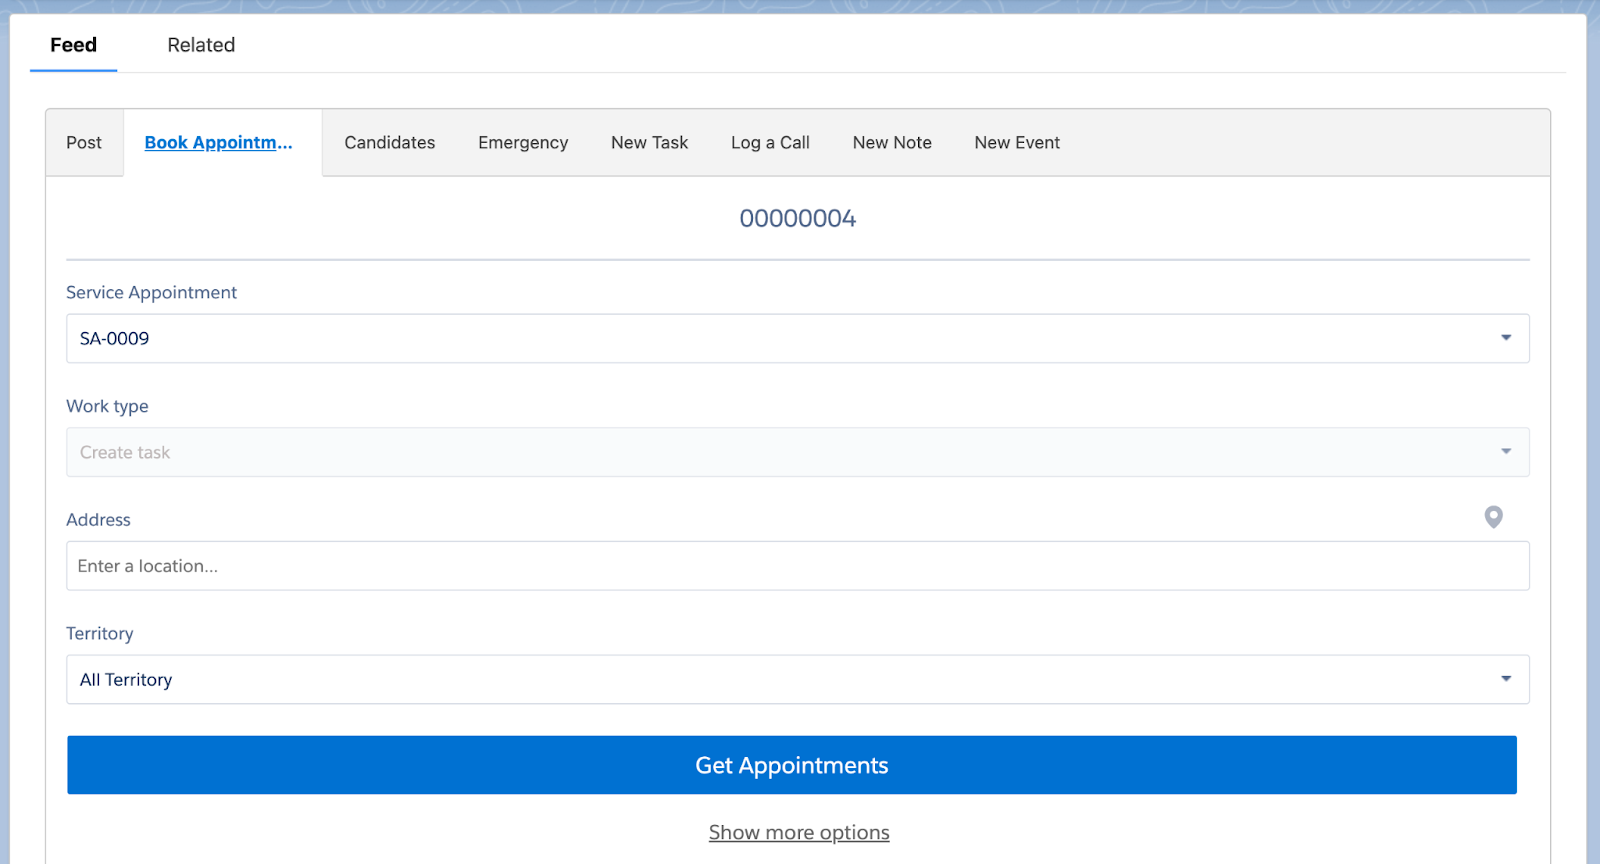The width and height of the screenshot is (1600, 864).
Task: Click the Address field label
Action: click(x=98, y=520)
